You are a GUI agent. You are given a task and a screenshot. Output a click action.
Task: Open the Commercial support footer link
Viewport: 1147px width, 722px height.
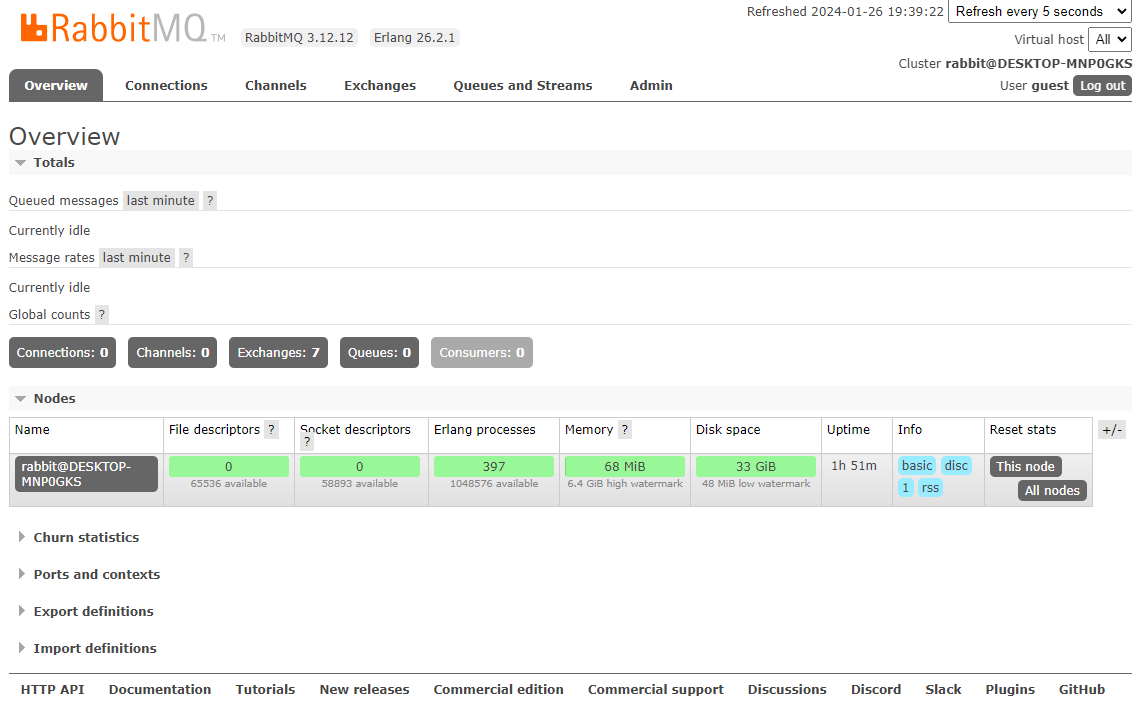click(x=656, y=690)
